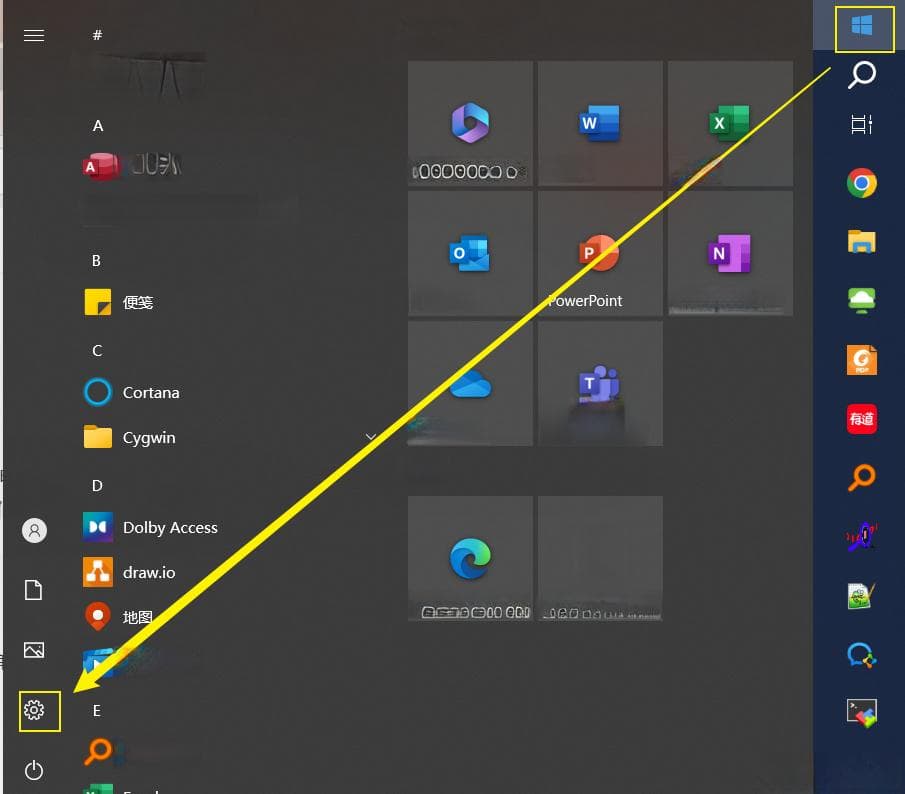
Task: Open the user account icon in Start
Action: [x=34, y=530]
